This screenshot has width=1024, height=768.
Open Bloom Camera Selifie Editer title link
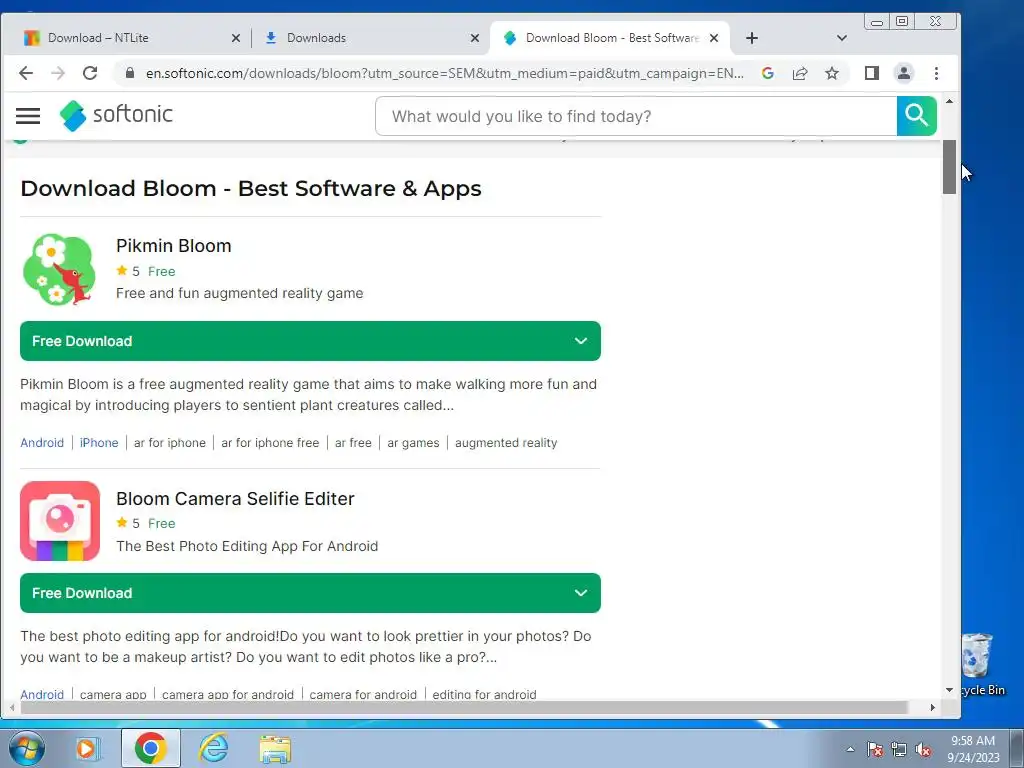click(x=235, y=499)
